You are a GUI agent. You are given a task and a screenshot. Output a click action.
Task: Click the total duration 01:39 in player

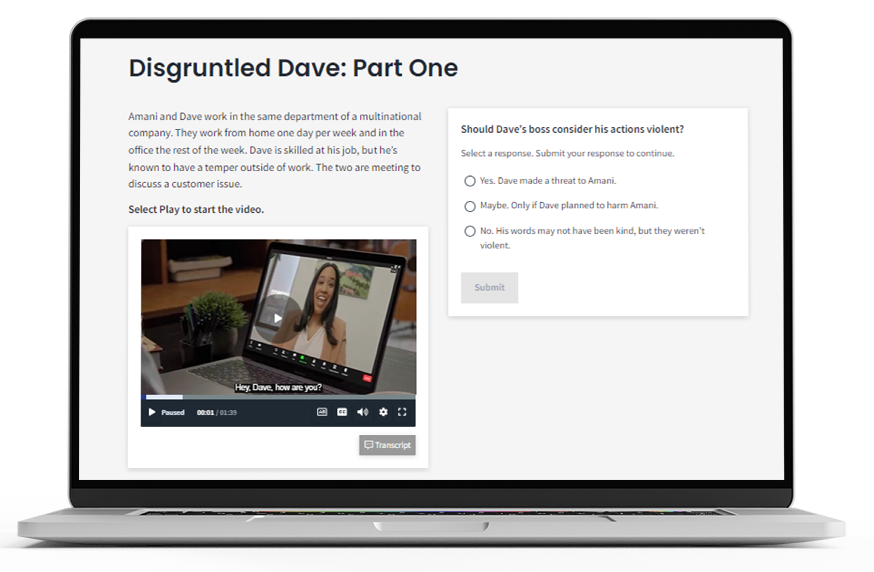point(229,412)
